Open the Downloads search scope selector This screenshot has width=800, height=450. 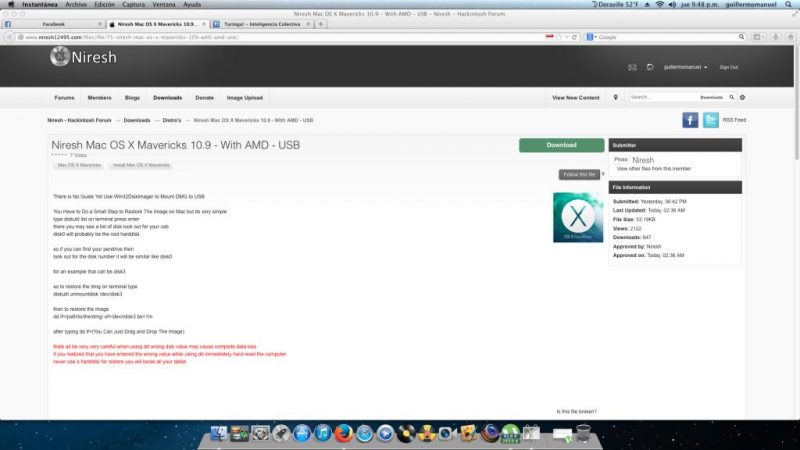(x=711, y=97)
